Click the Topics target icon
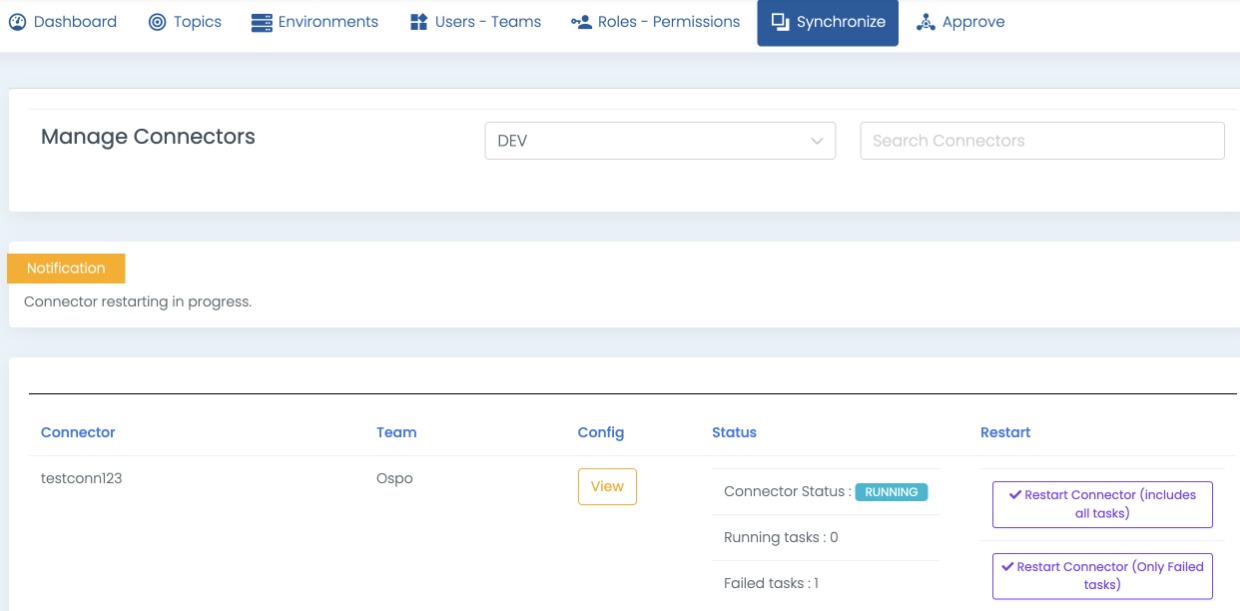1240x611 pixels. (x=157, y=22)
